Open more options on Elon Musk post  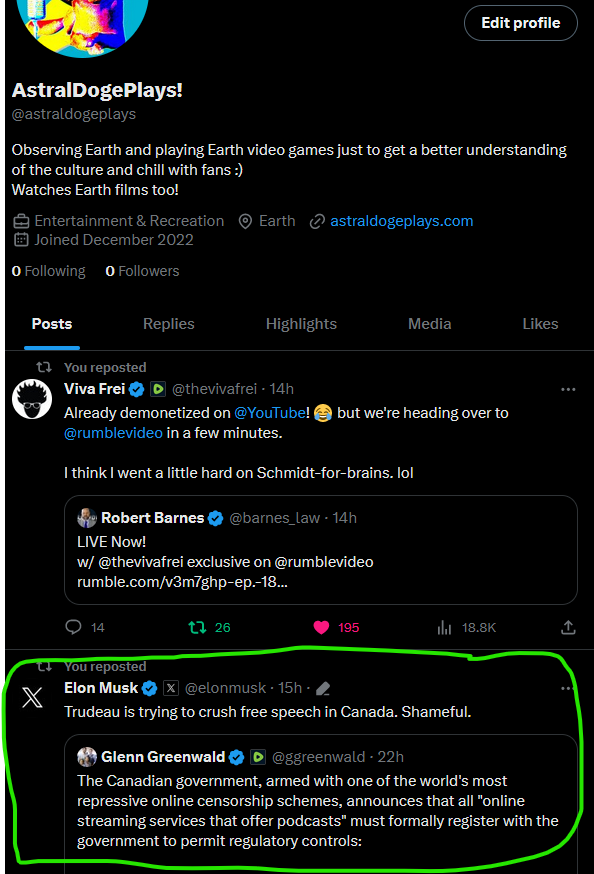point(568,688)
